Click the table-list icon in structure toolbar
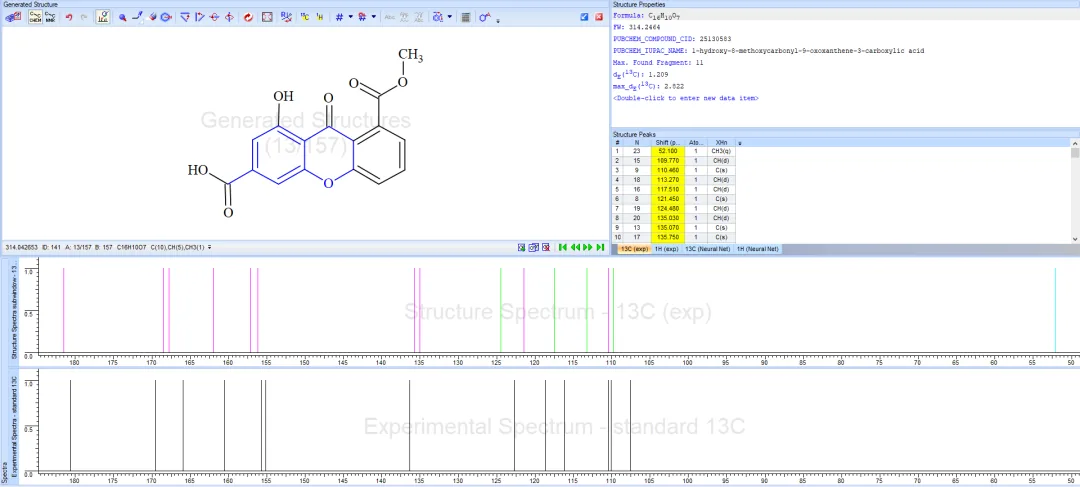The height and width of the screenshot is (487, 1080). coord(466,17)
